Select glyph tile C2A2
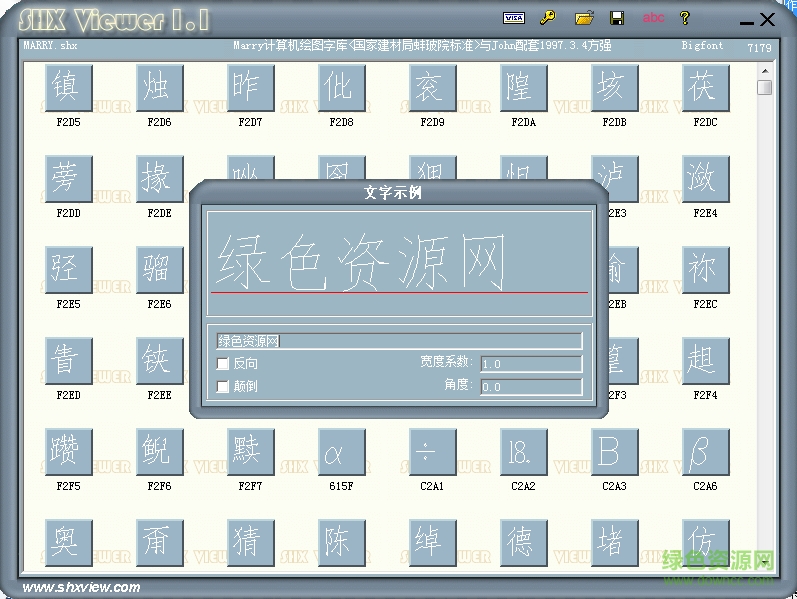This screenshot has width=797, height=599. coord(523,452)
